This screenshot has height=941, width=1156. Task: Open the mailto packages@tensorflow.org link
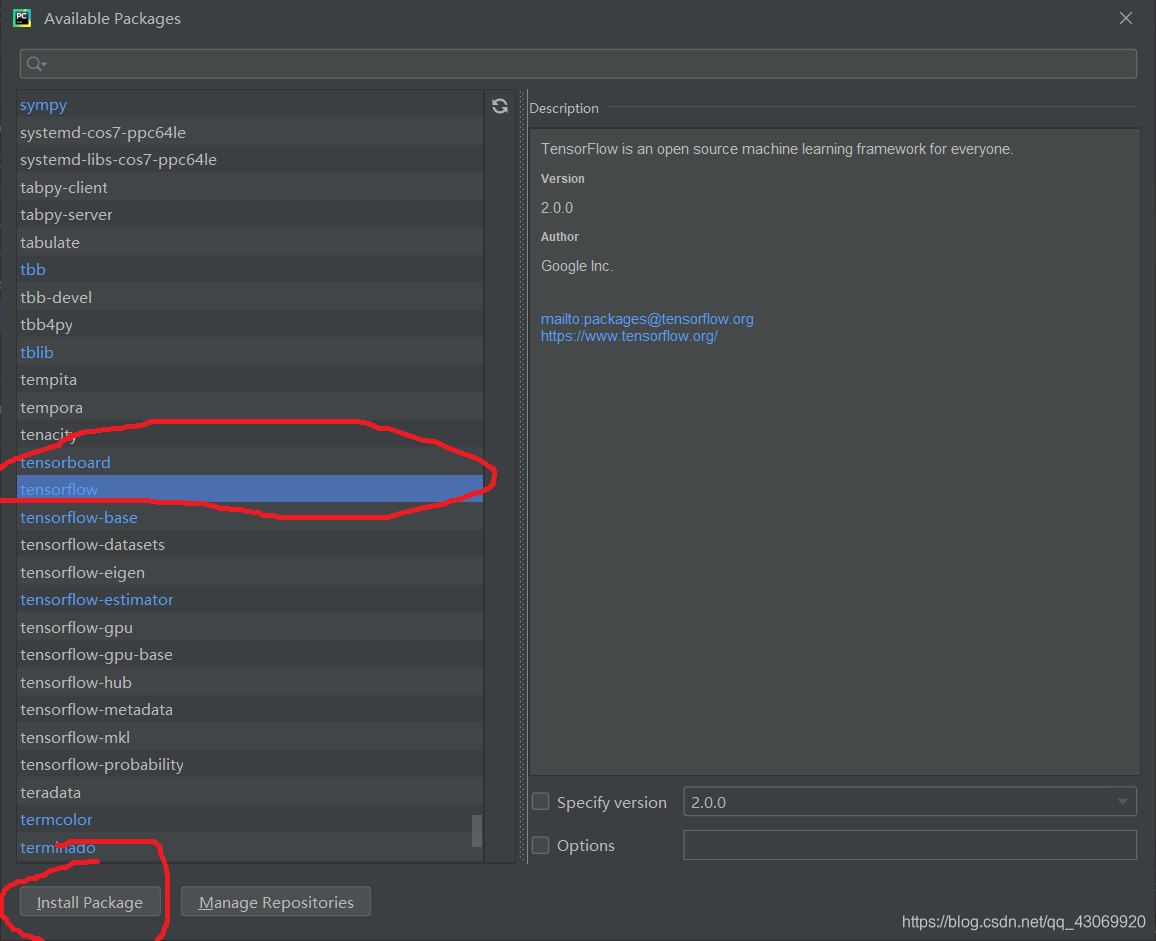pos(647,319)
